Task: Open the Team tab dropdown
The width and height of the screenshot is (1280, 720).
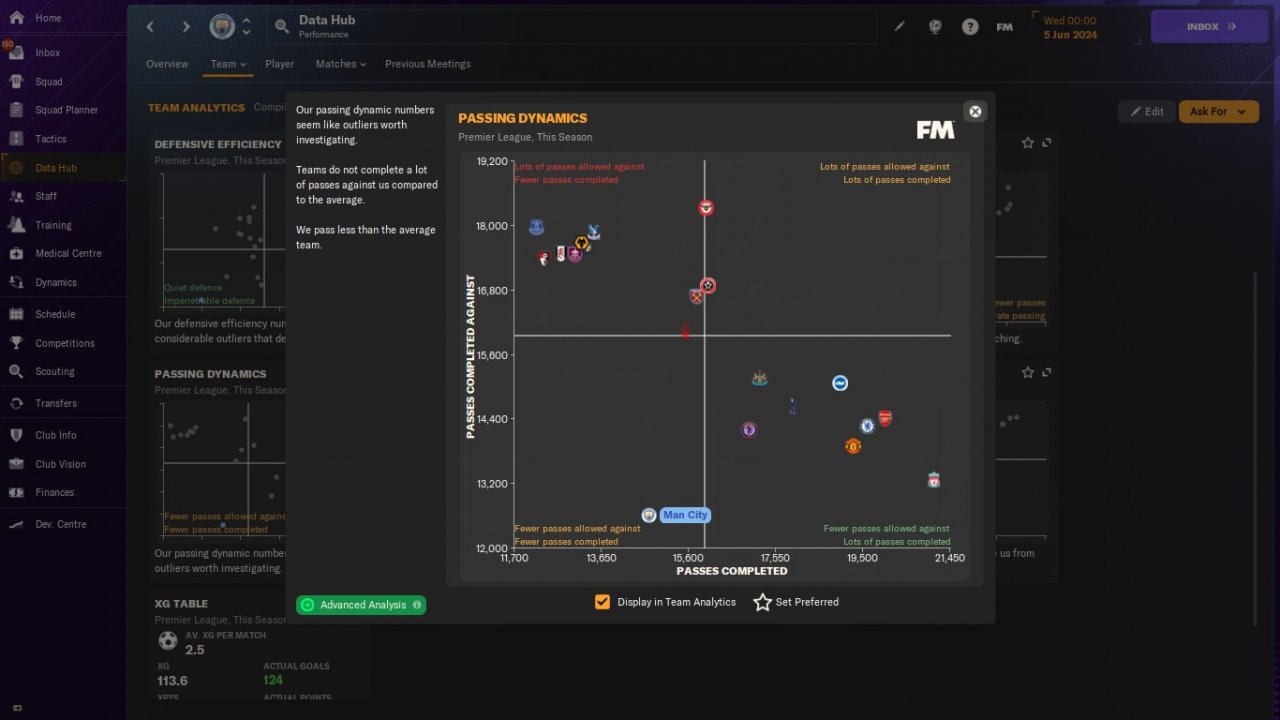Action: tap(228, 64)
